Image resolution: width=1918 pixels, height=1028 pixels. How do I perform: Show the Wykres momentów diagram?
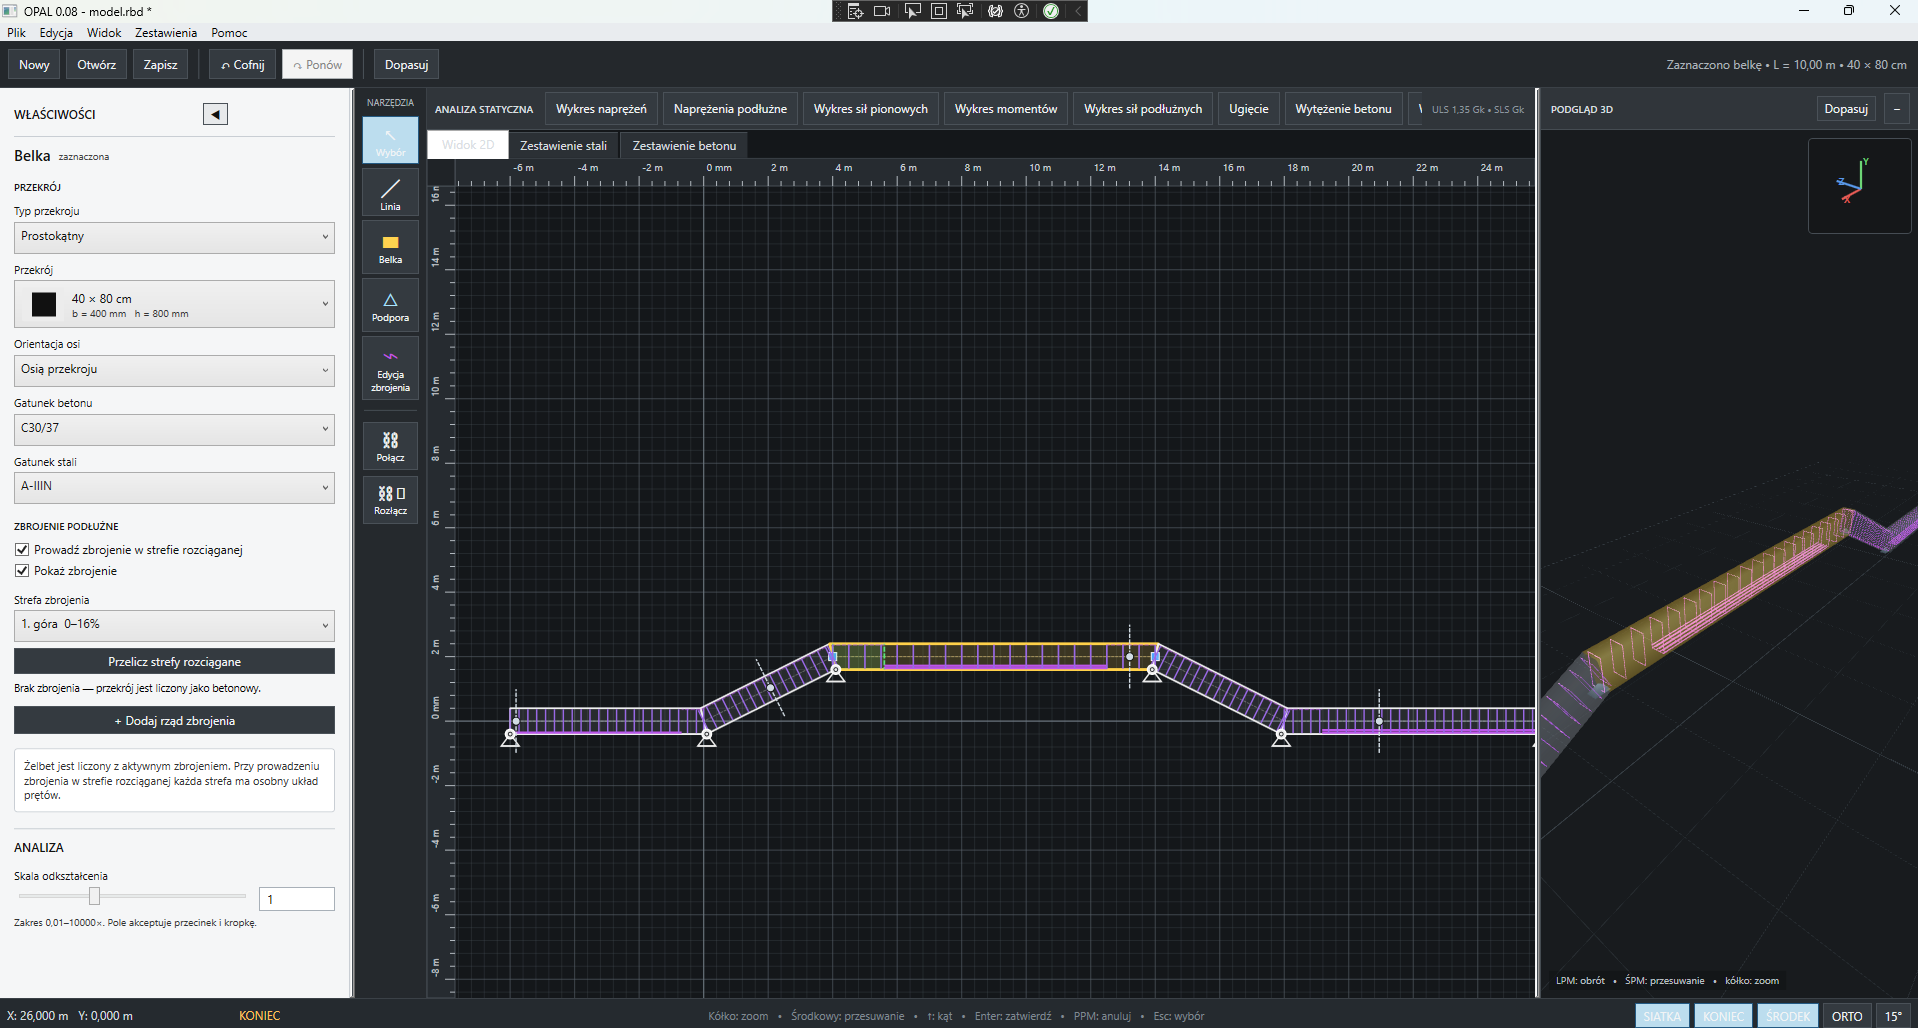pyautogui.click(x=1006, y=109)
